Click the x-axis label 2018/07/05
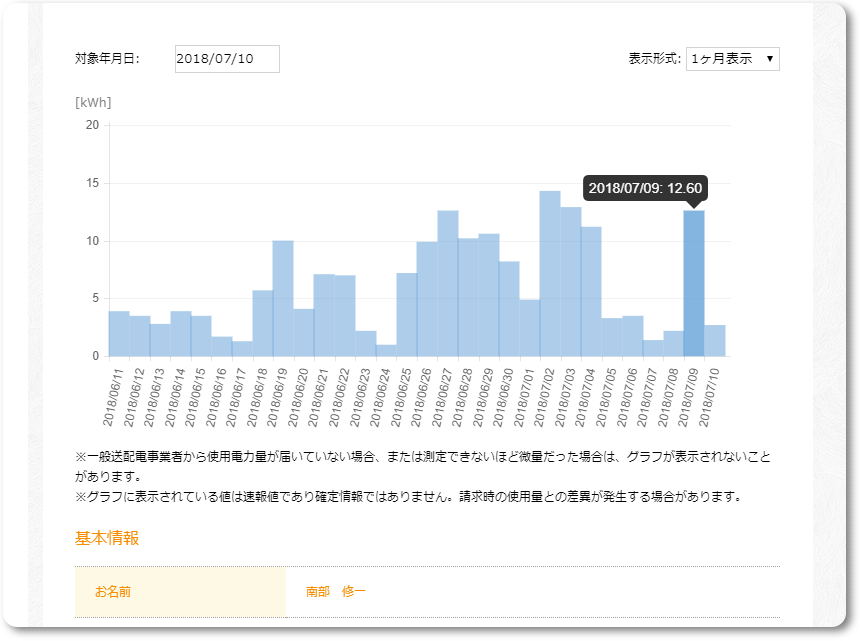860x641 pixels. [606, 398]
